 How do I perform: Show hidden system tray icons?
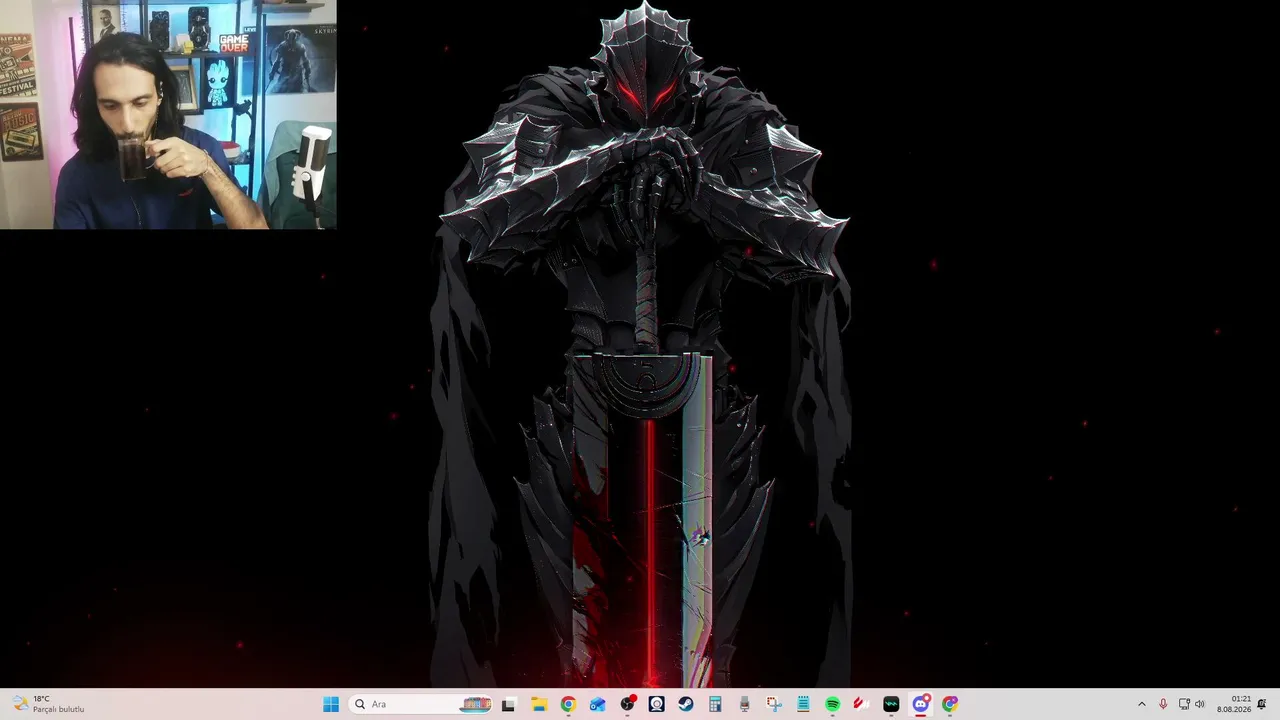1142,704
